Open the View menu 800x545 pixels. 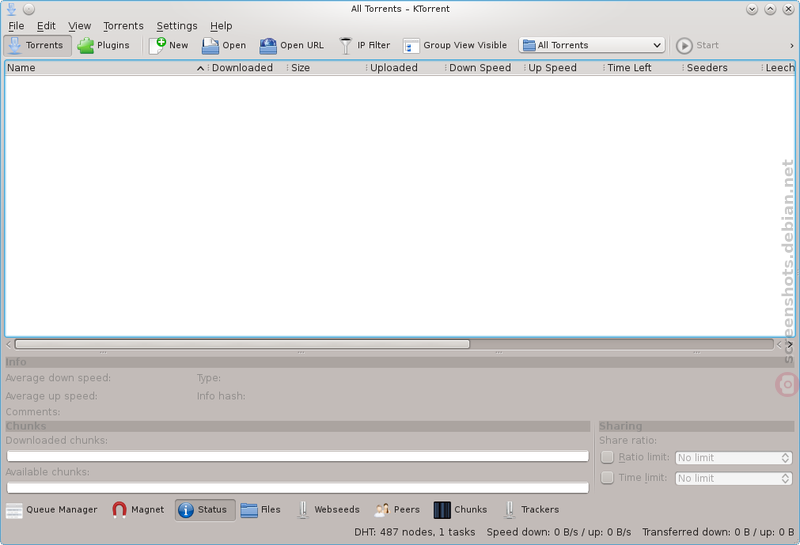click(80, 26)
